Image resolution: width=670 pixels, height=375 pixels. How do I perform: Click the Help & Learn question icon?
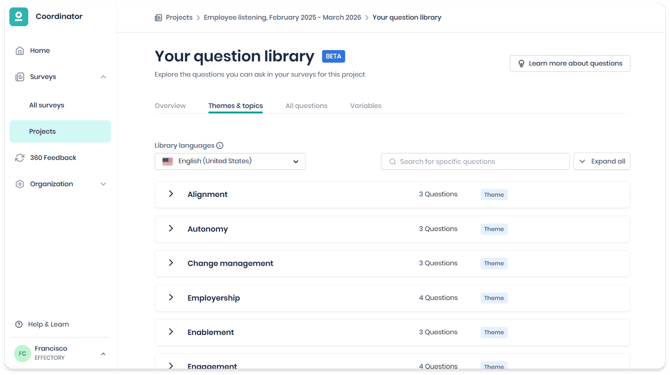19,324
